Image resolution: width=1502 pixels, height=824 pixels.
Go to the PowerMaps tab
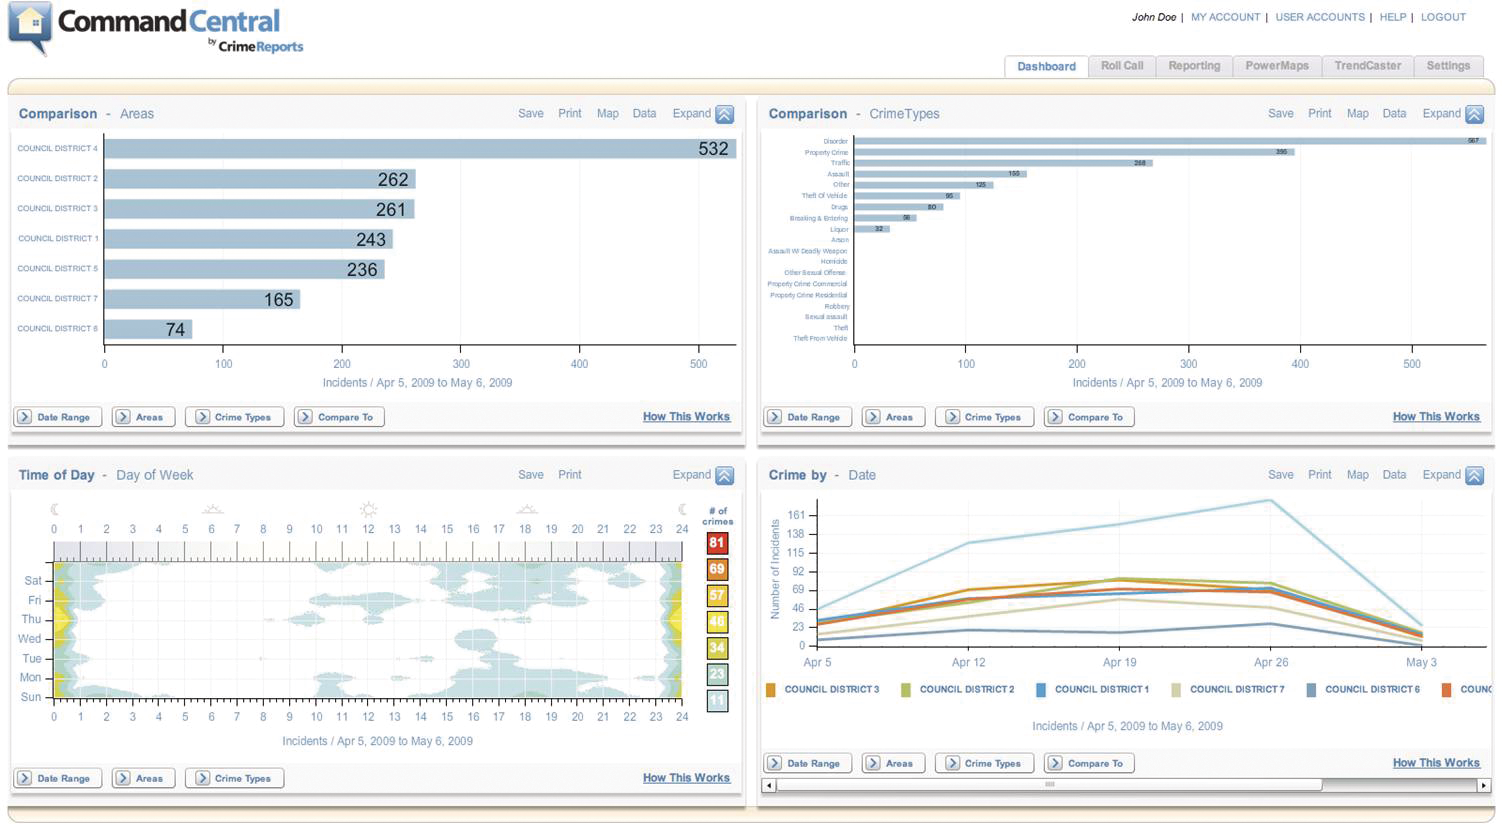tap(1276, 66)
